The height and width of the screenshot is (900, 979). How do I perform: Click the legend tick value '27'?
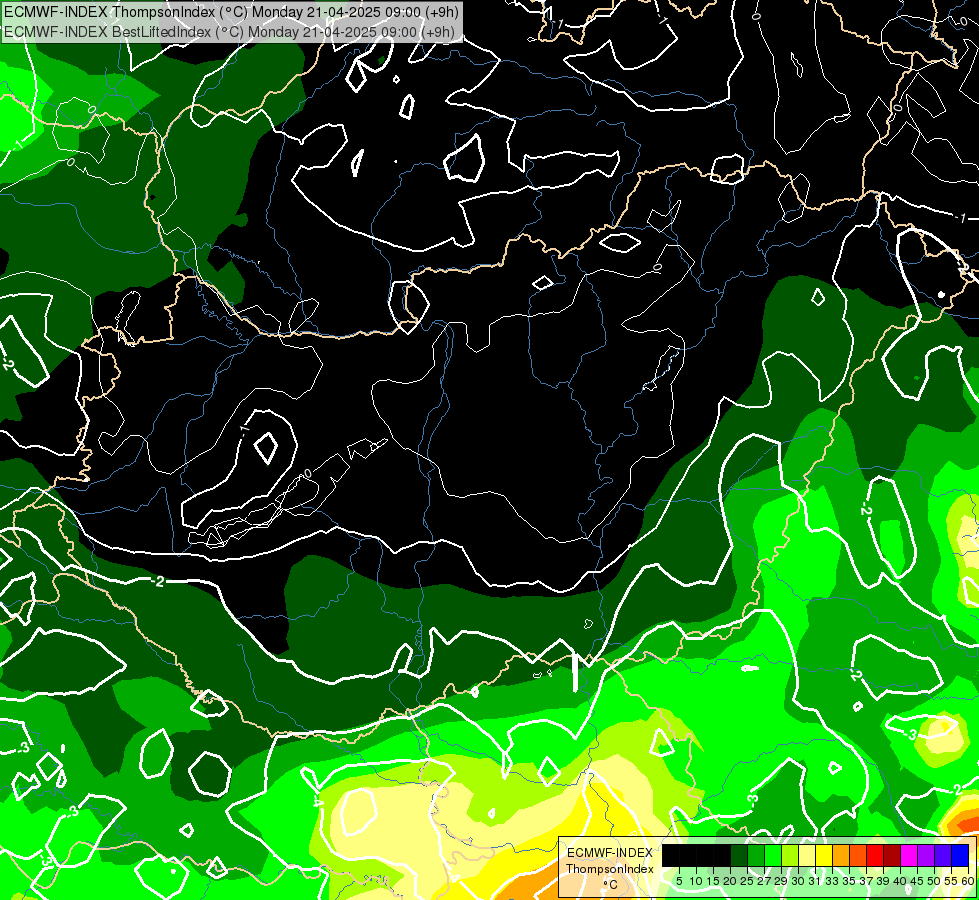764,881
